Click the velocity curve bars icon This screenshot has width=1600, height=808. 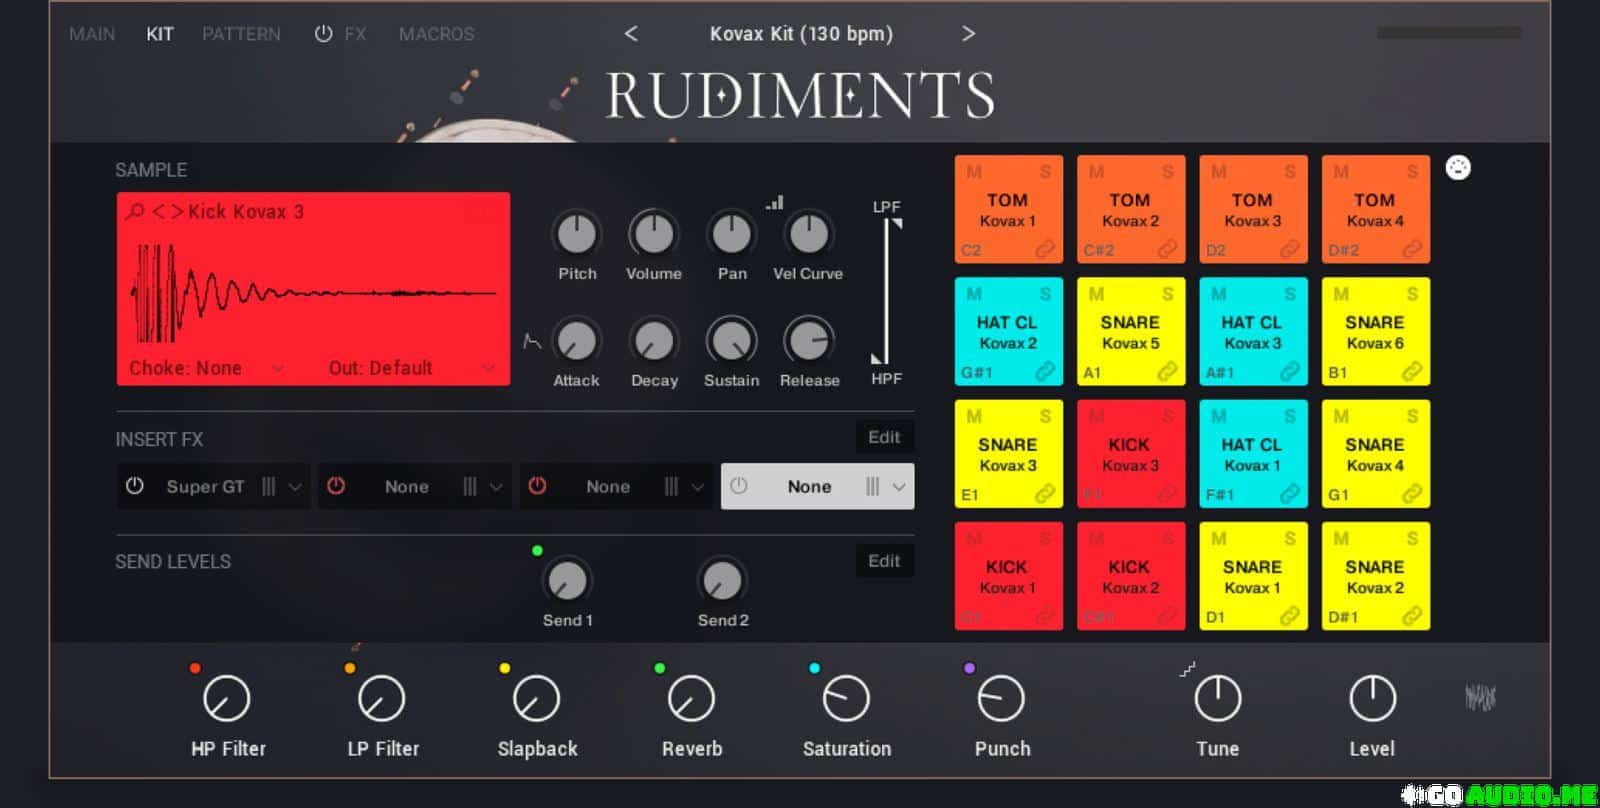pyautogui.click(x=775, y=203)
